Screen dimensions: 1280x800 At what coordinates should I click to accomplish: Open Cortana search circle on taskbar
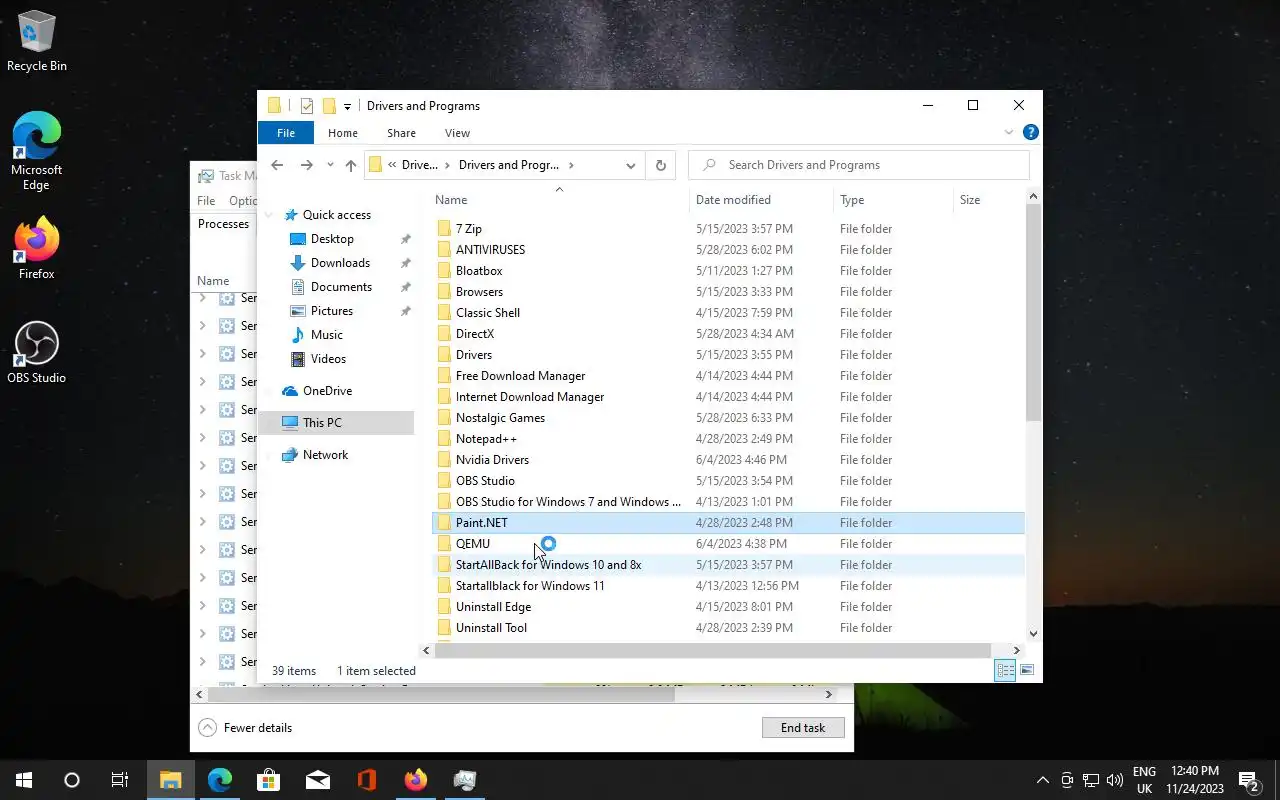pyautogui.click(x=72, y=780)
